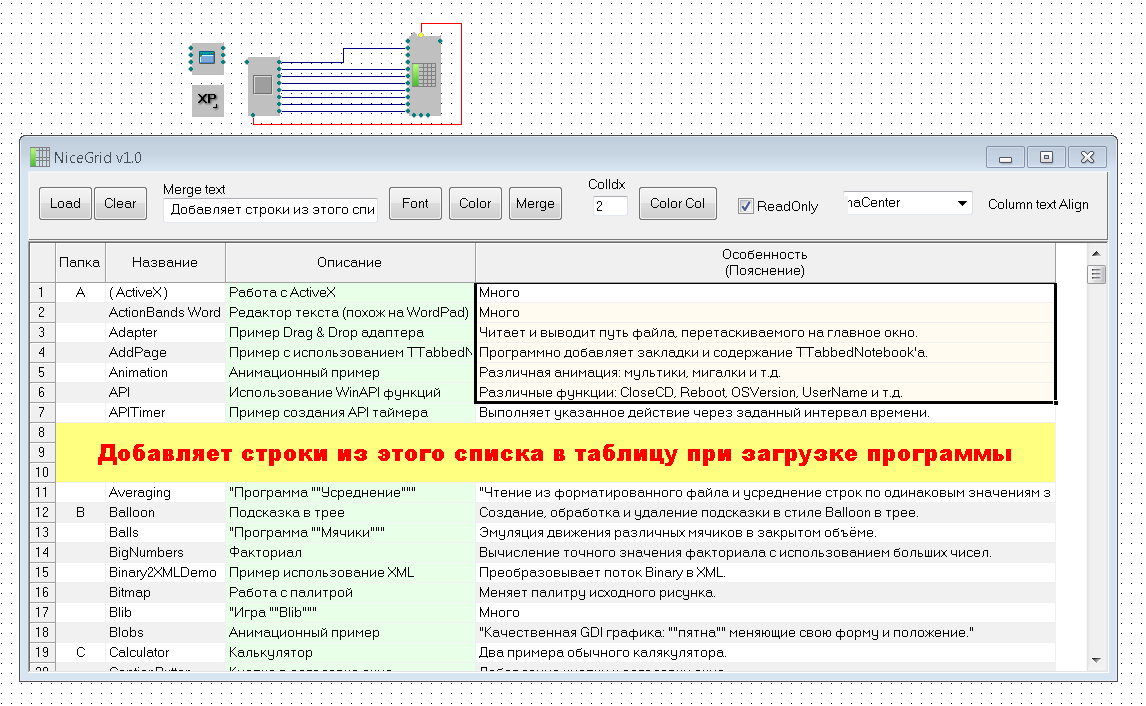Select the Binary2XMLDemo name cell

tap(165, 572)
